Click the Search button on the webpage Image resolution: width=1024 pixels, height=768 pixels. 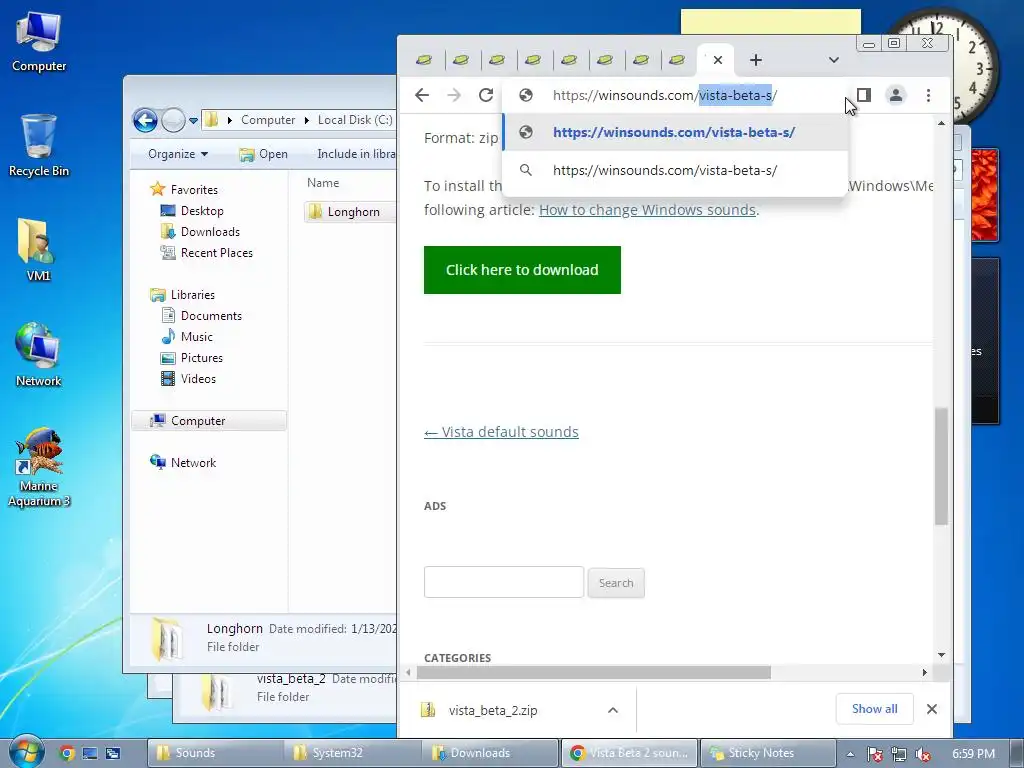point(616,583)
